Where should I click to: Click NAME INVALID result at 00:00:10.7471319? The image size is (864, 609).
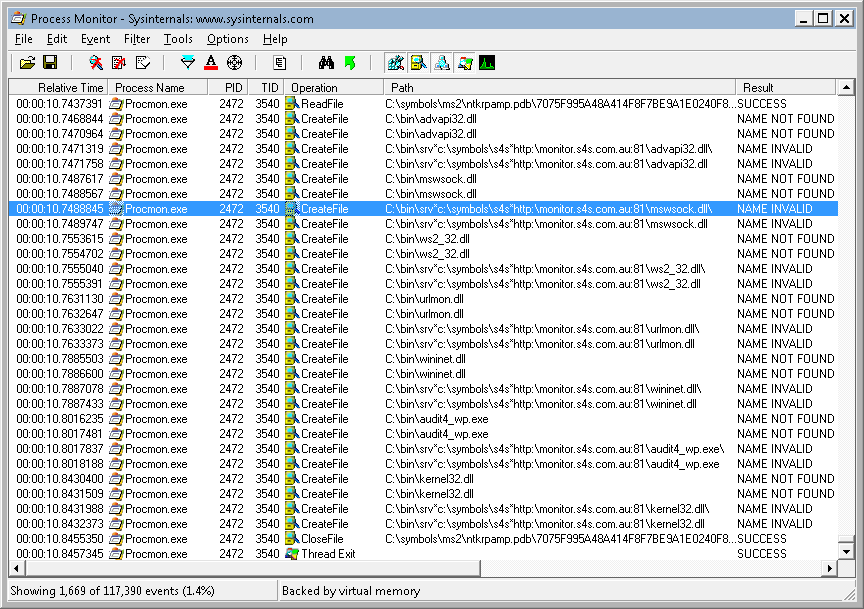click(x=775, y=149)
